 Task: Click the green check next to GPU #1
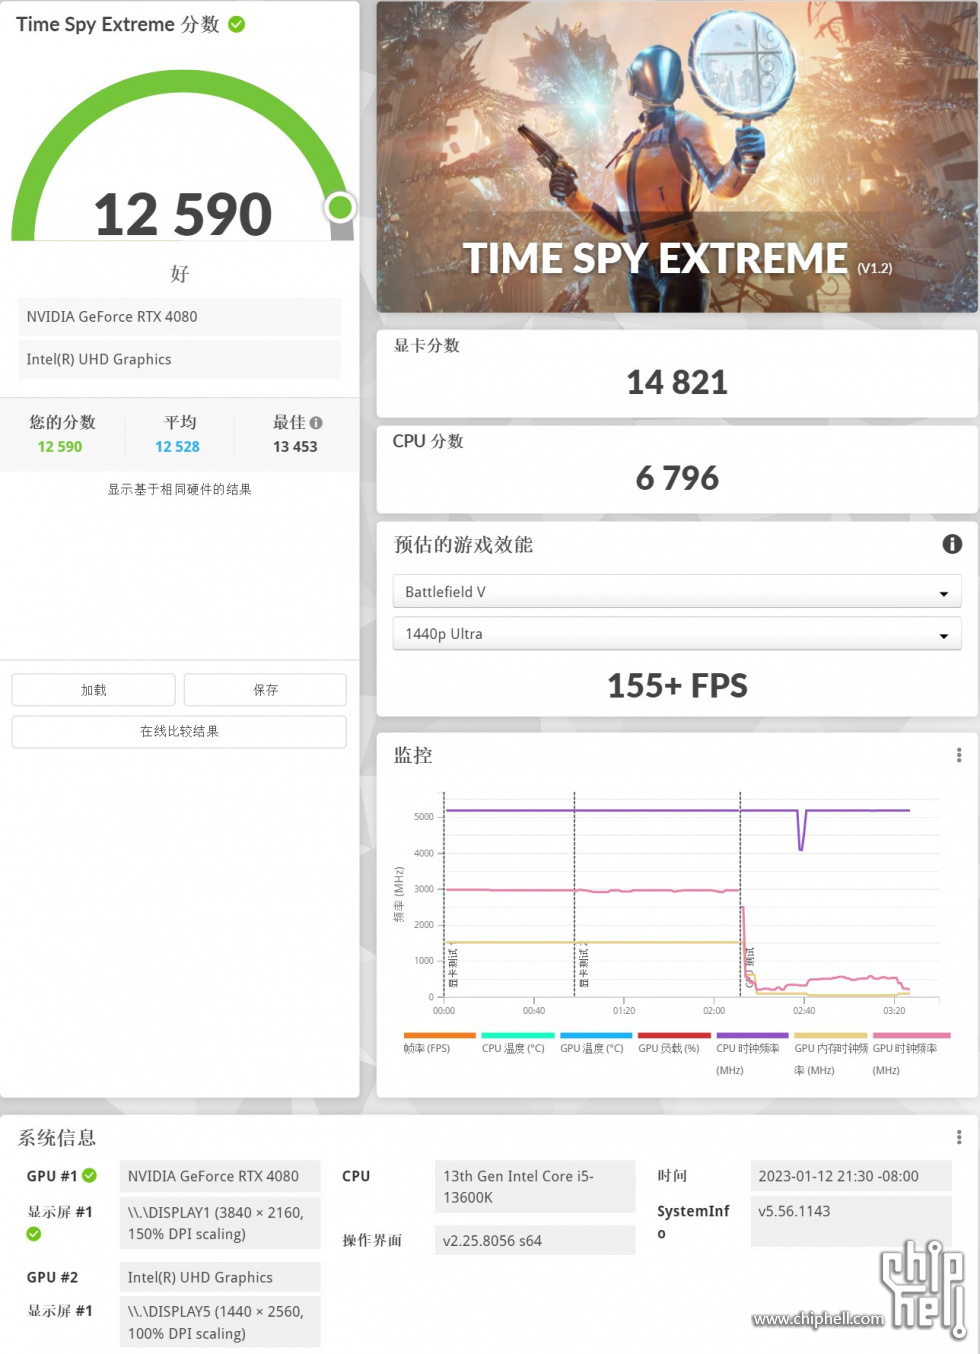90,1175
